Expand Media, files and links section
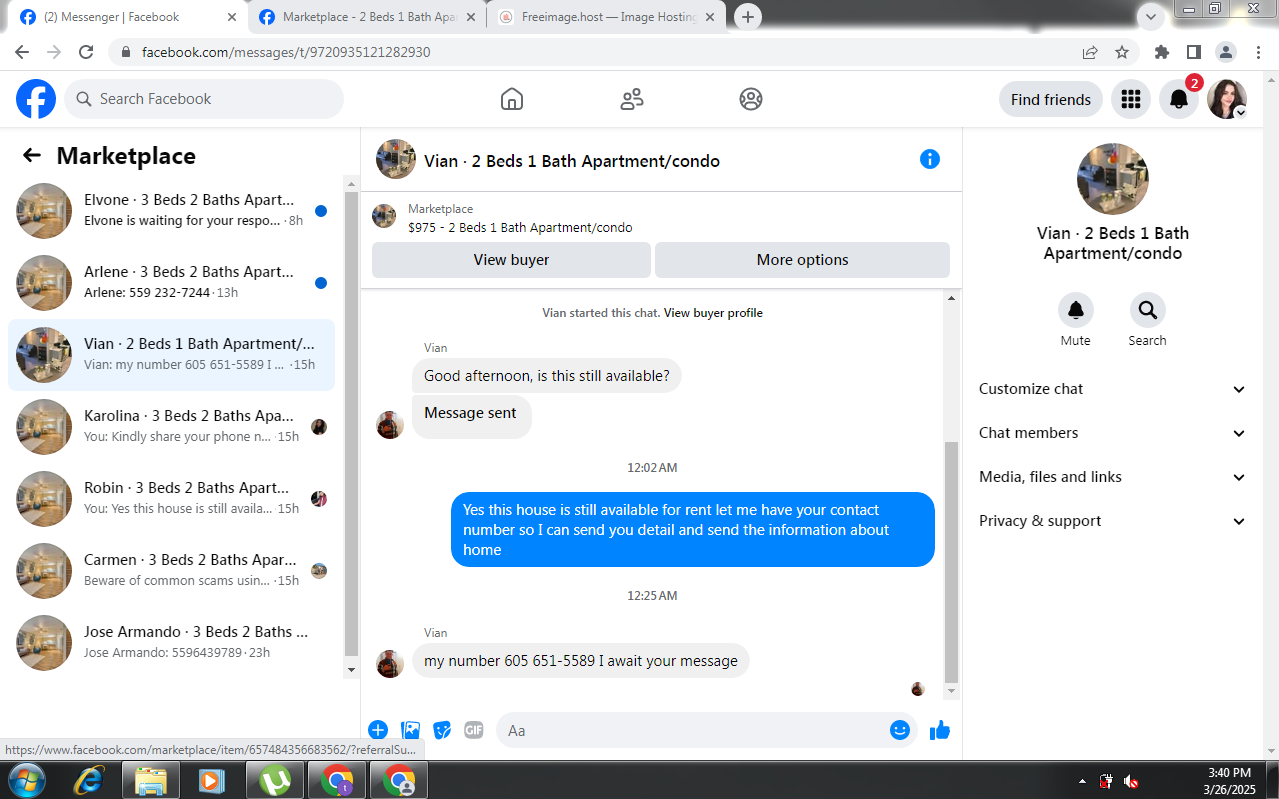1279x799 pixels. pos(1112,477)
